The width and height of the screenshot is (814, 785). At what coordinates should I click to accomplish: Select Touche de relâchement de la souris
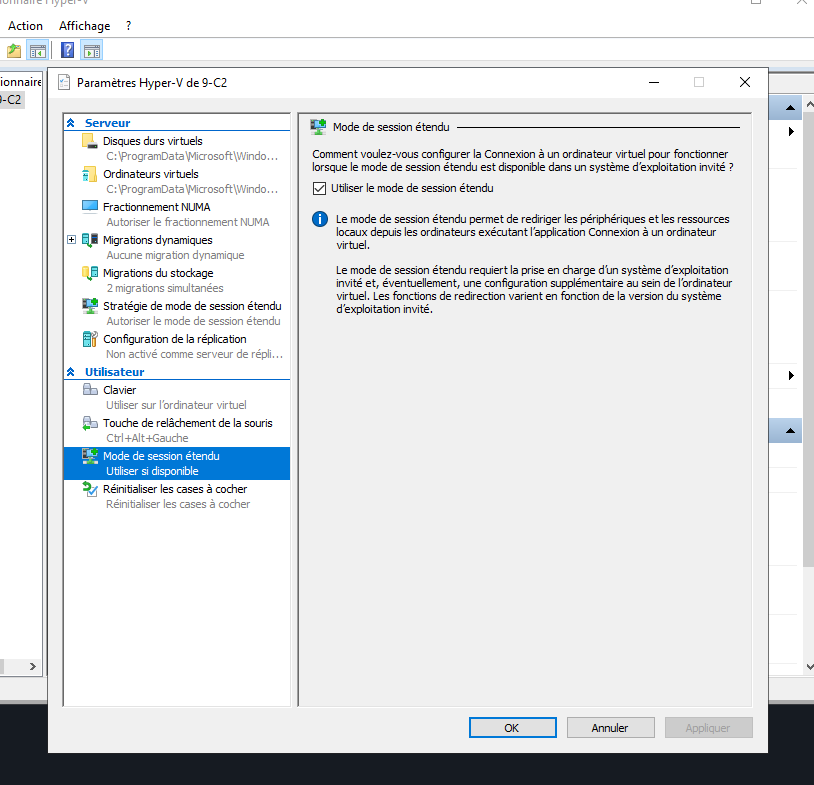point(187,423)
